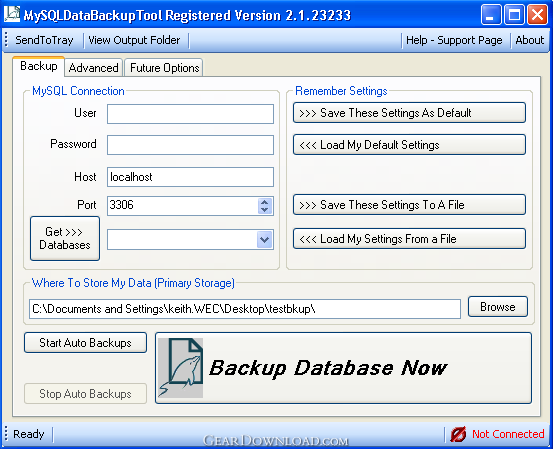Open View Output Folder
This screenshot has width=553, height=449.
pyautogui.click(x=134, y=40)
